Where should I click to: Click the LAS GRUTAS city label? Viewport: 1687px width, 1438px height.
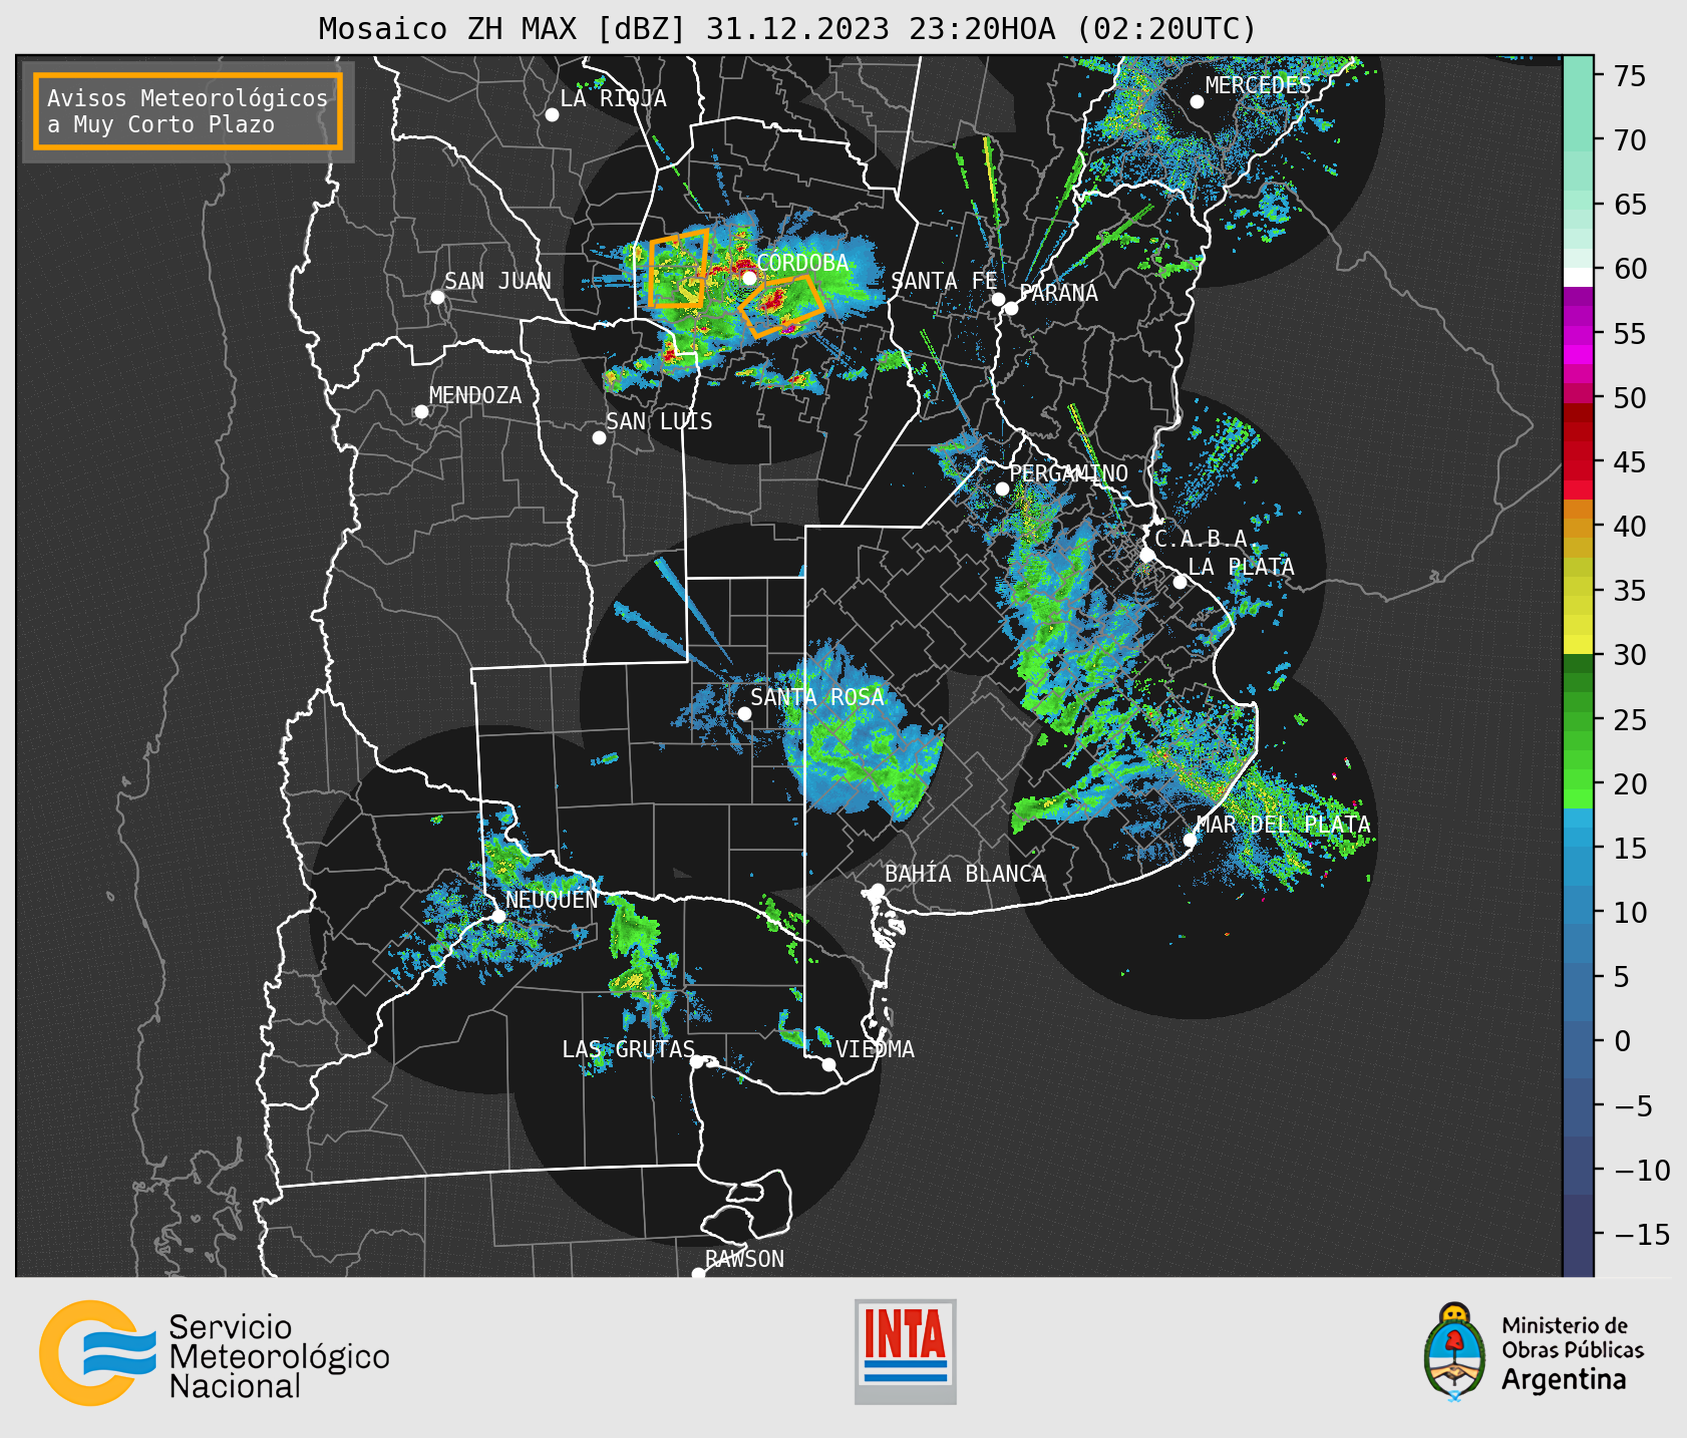pyautogui.click(x=628, y=1049)
